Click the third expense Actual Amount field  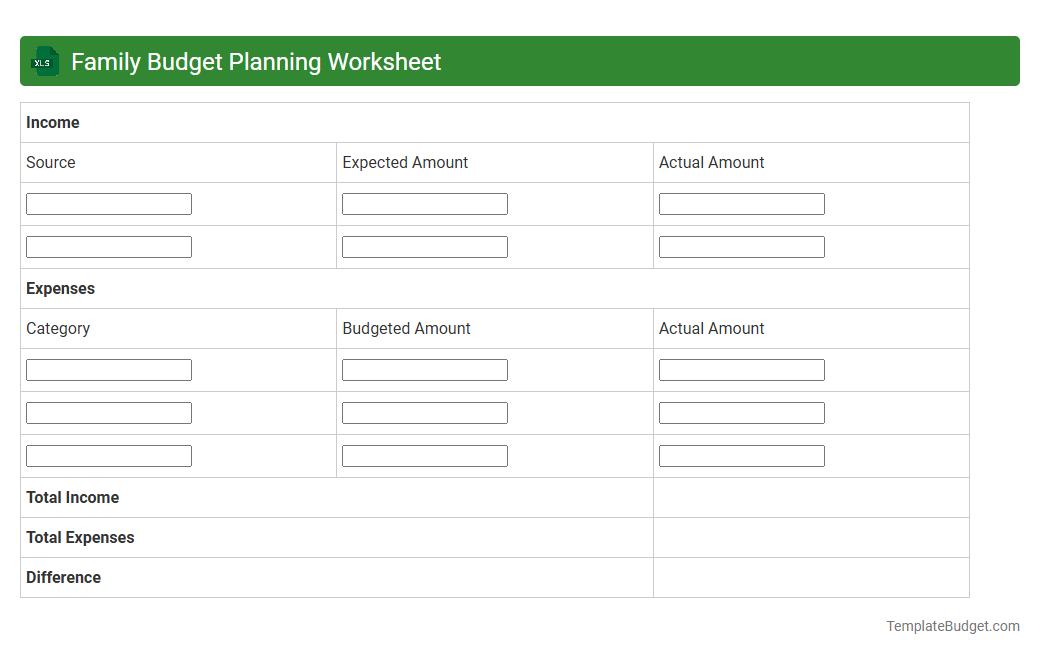tap(741, 455)
